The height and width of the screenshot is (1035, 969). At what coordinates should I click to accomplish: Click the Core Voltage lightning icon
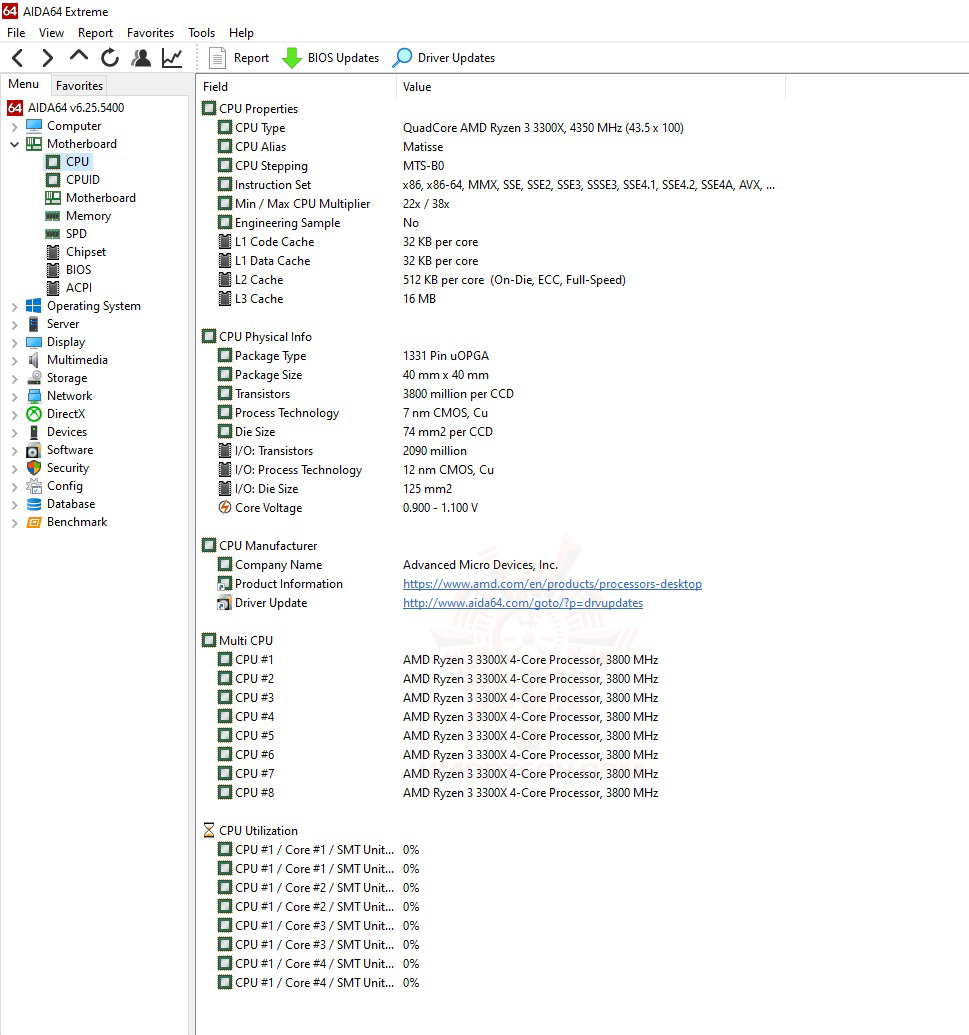[x=225, y=508]
